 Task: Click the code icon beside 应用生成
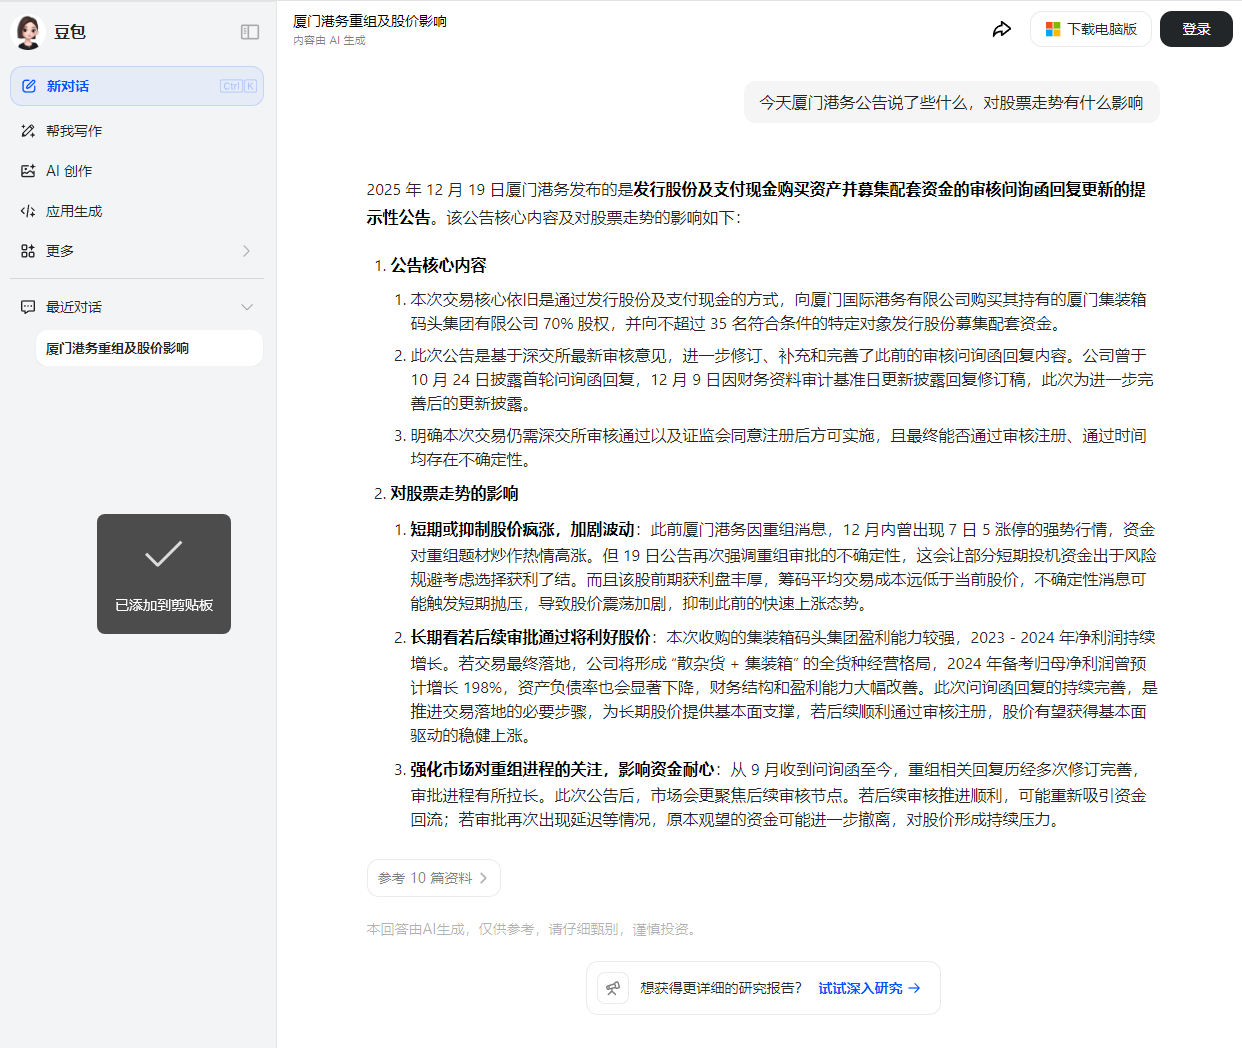(x=28, y=211)
